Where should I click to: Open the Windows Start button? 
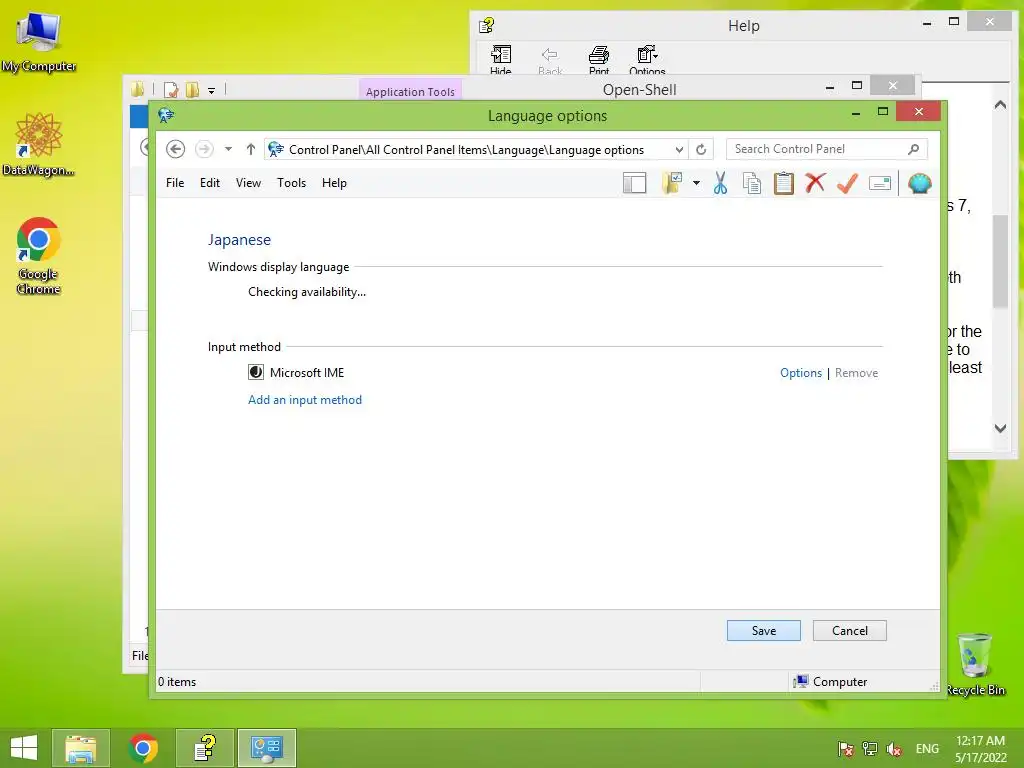click(24, 748)
